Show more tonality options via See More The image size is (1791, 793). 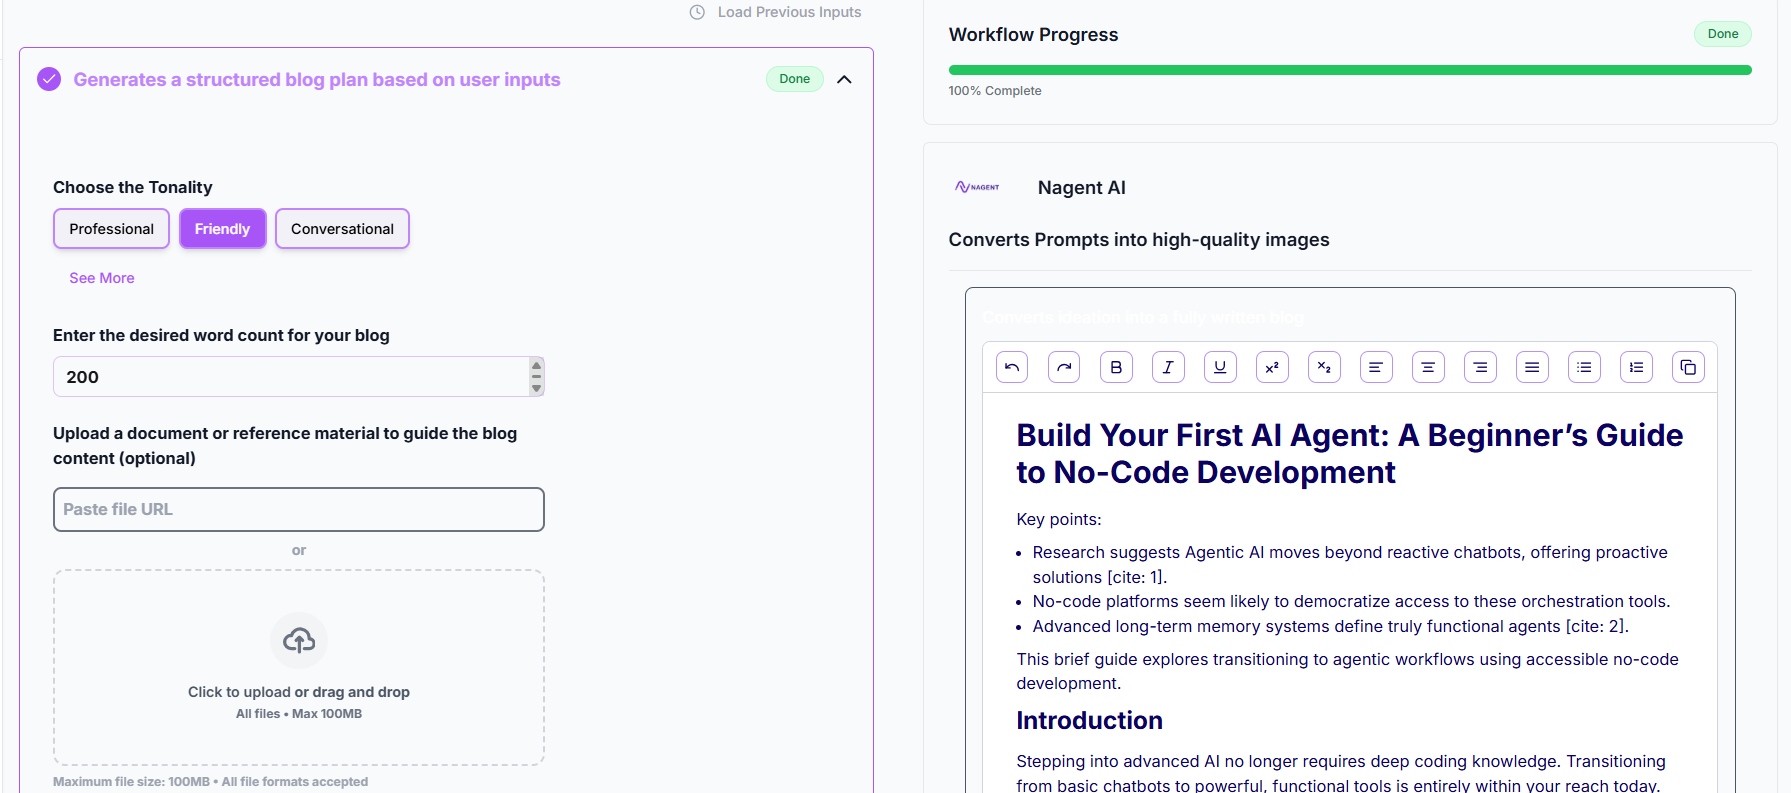102,278
